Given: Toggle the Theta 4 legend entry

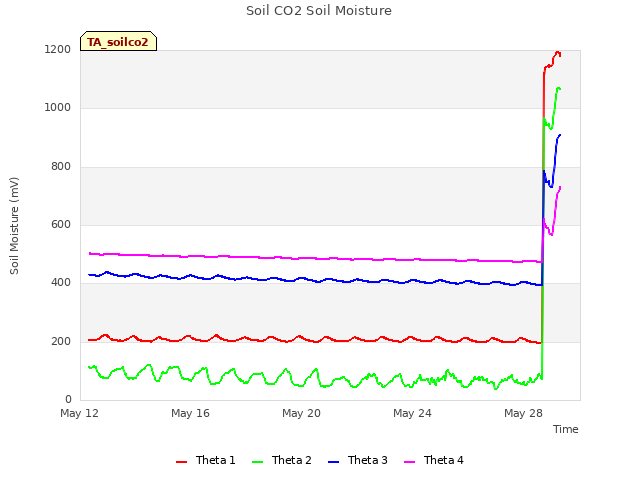Looking at the screenshot, I should (433, 460).
